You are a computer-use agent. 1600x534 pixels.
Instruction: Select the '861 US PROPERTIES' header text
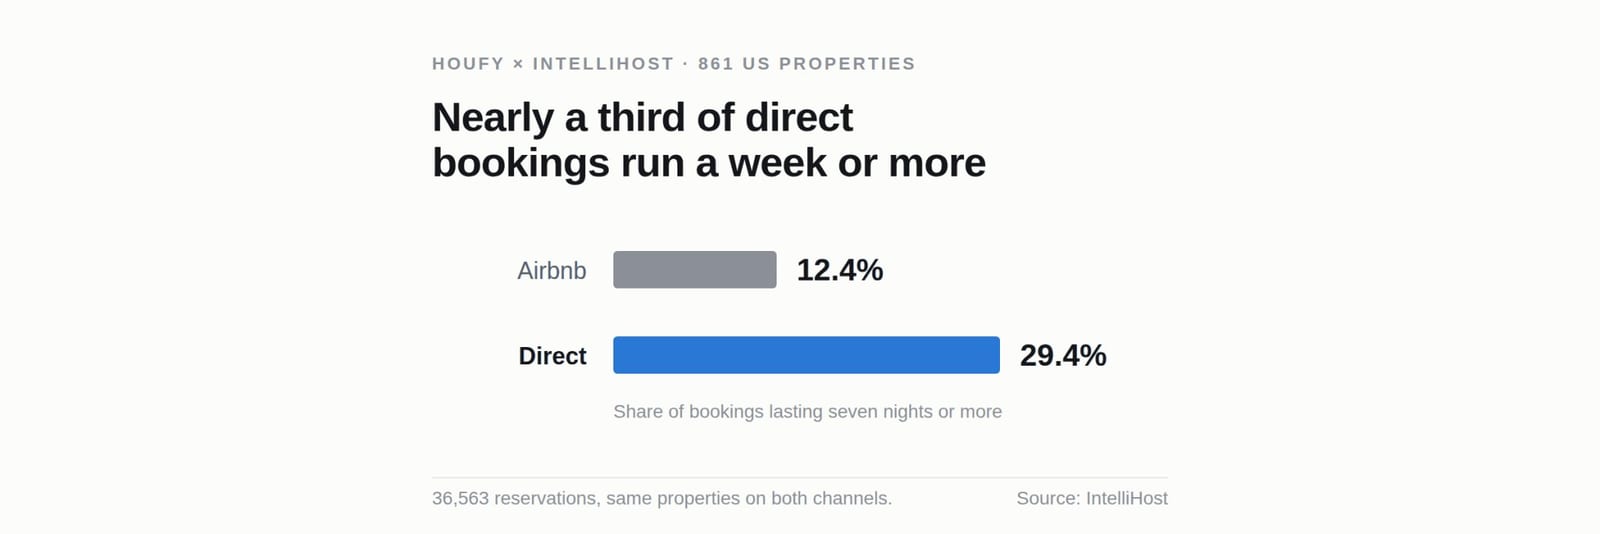(x=806, y=64)
